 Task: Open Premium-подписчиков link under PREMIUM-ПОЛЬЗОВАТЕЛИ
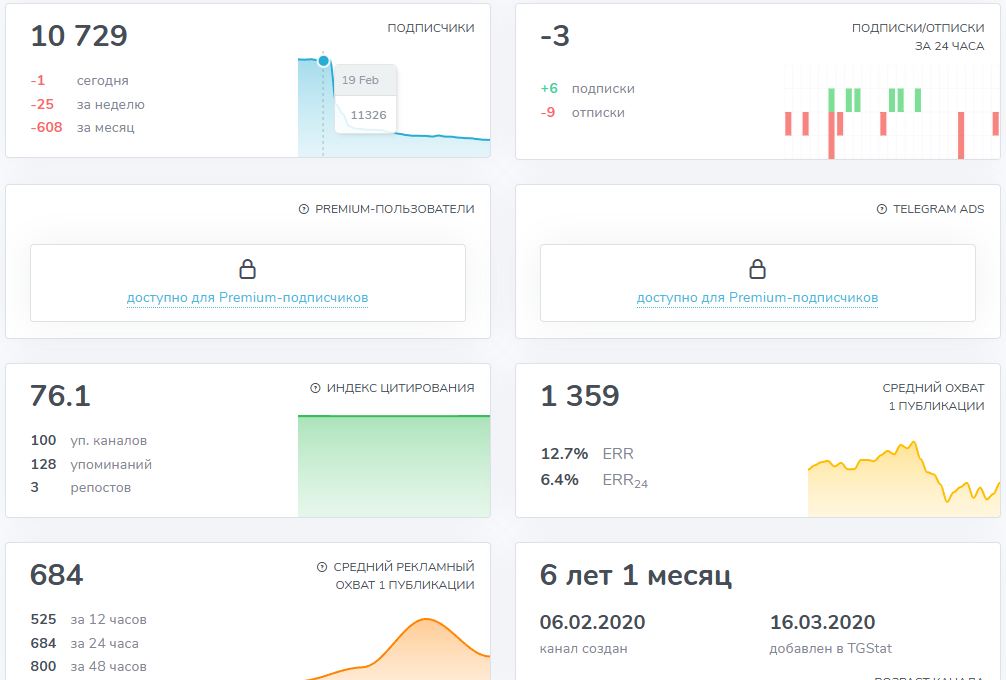coord(247,298)
